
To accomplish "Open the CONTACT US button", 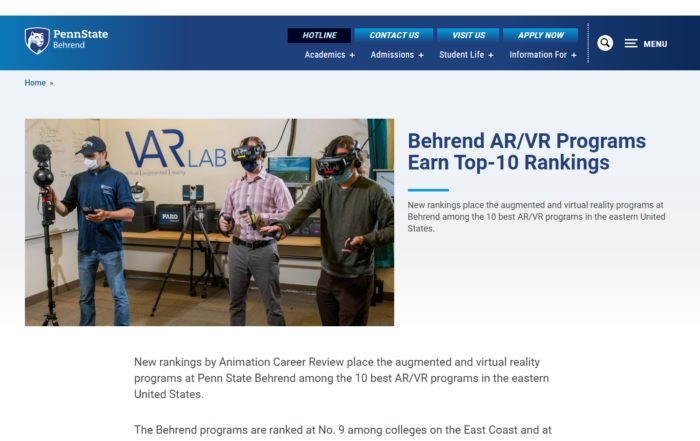I will tap(394, 35).
